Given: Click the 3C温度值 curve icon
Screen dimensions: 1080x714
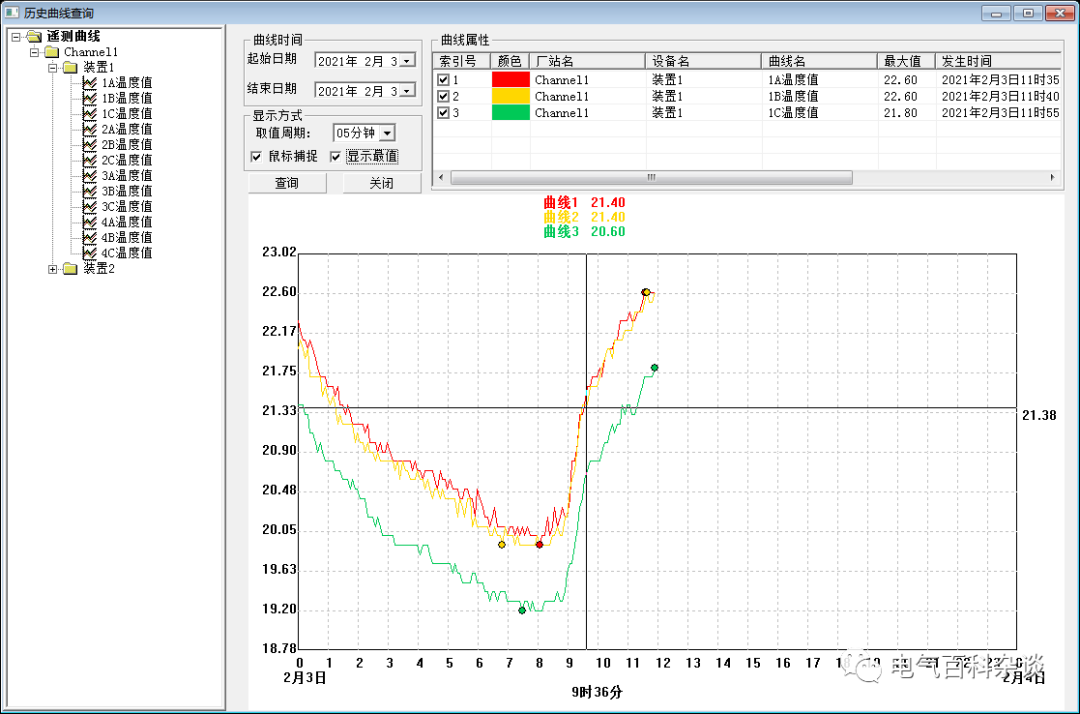Looking at the screenshot, I should (x=90, y=206).
